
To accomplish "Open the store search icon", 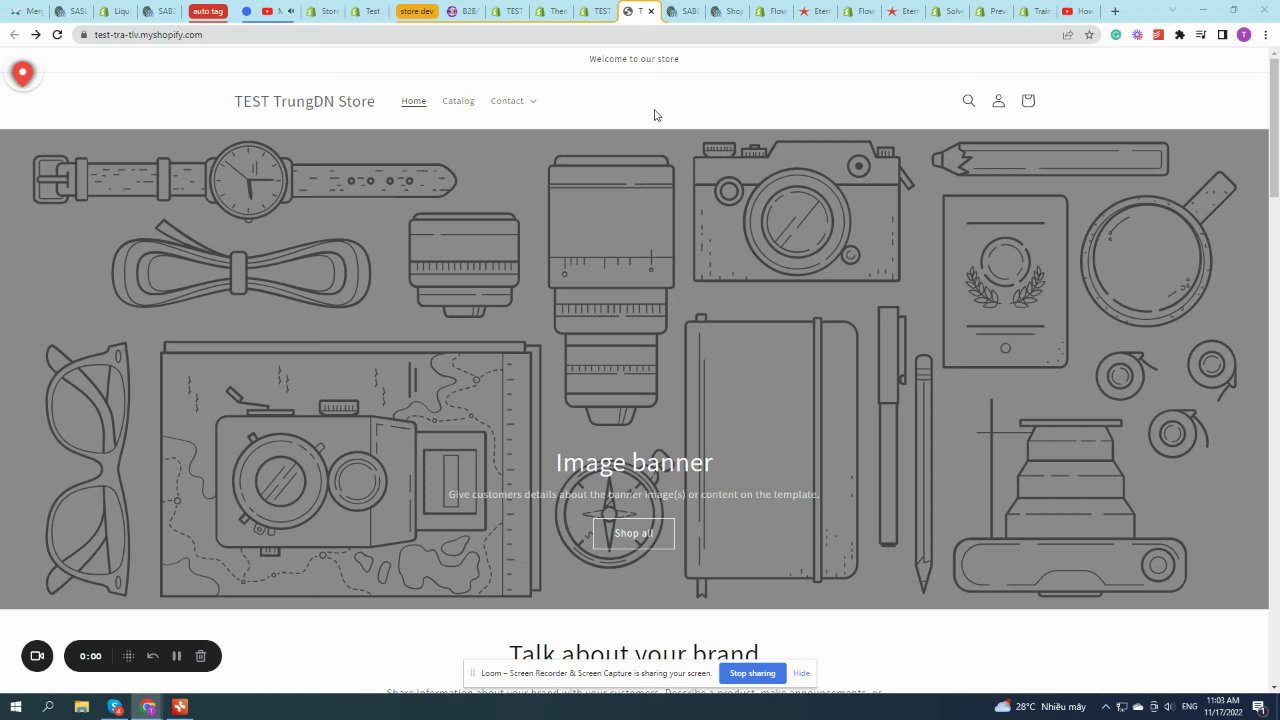I will pyautogui.click(x=968, y=101).
